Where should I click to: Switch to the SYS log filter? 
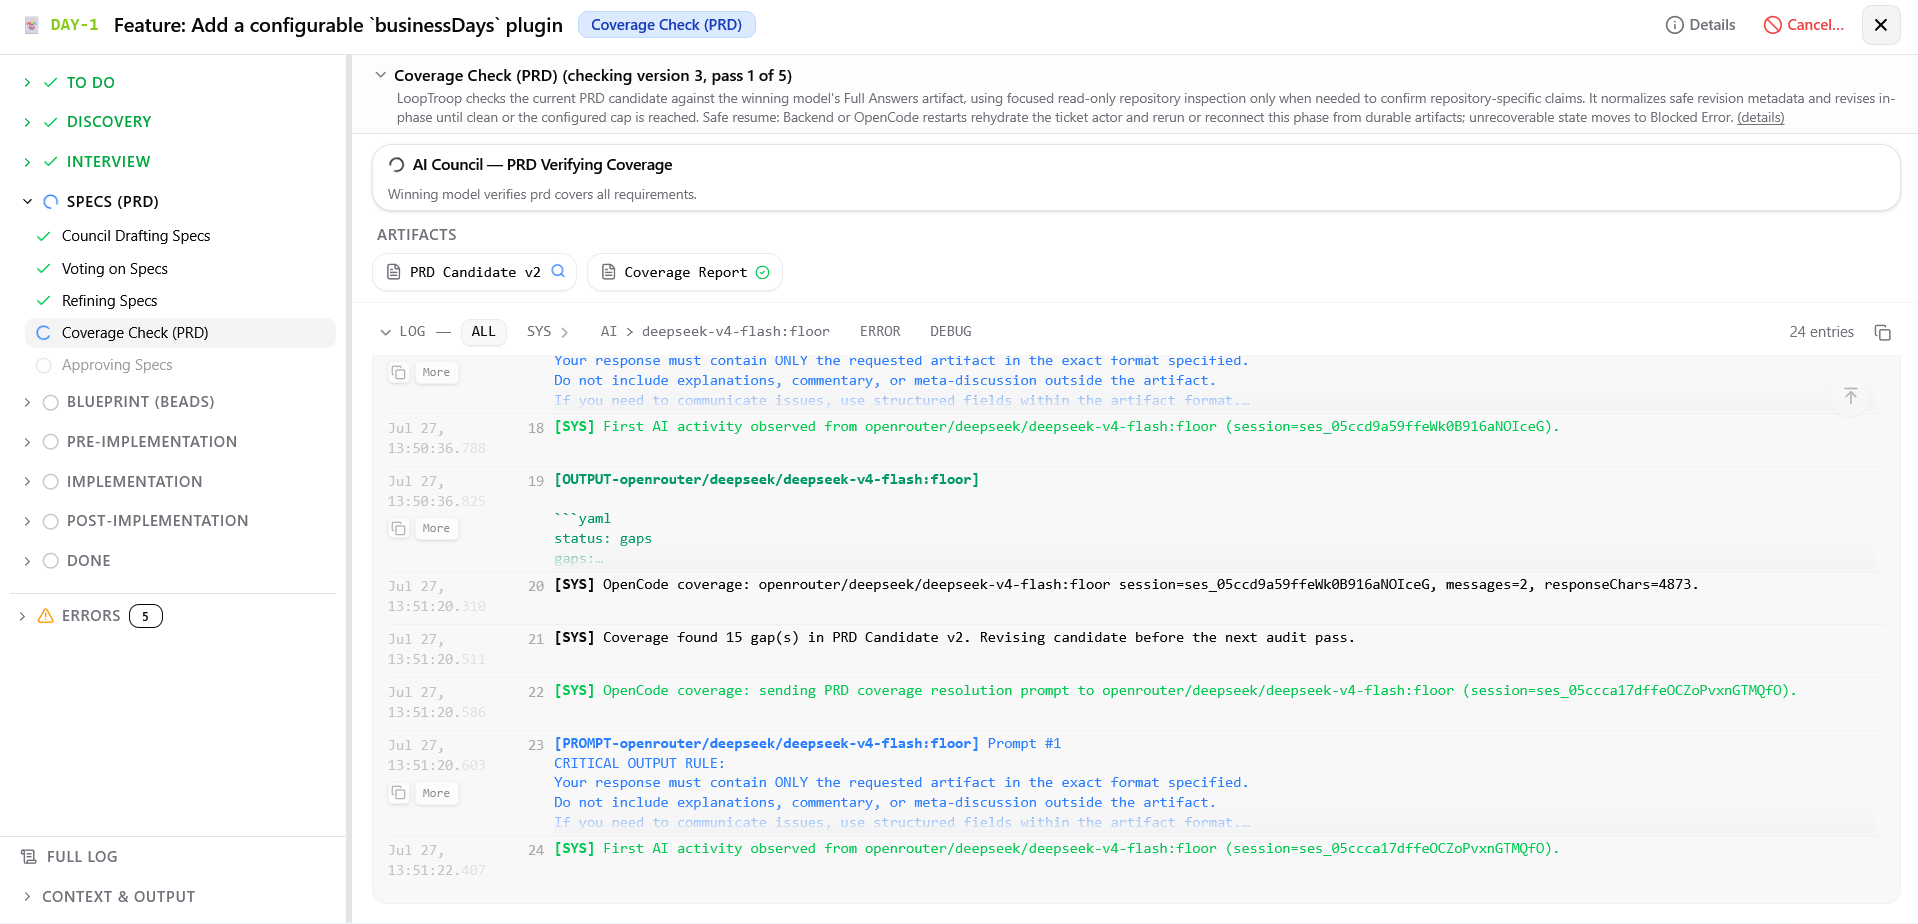click(x=539, y=332)
